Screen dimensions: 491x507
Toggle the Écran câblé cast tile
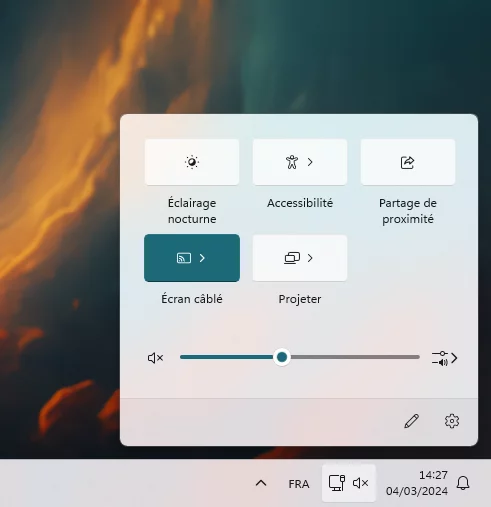point(184,258)
